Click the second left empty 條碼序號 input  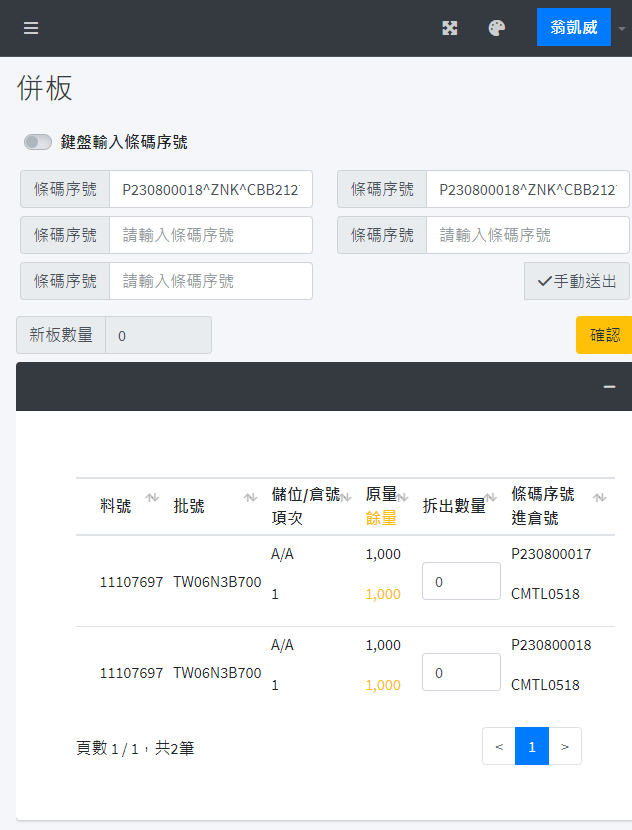211,235
